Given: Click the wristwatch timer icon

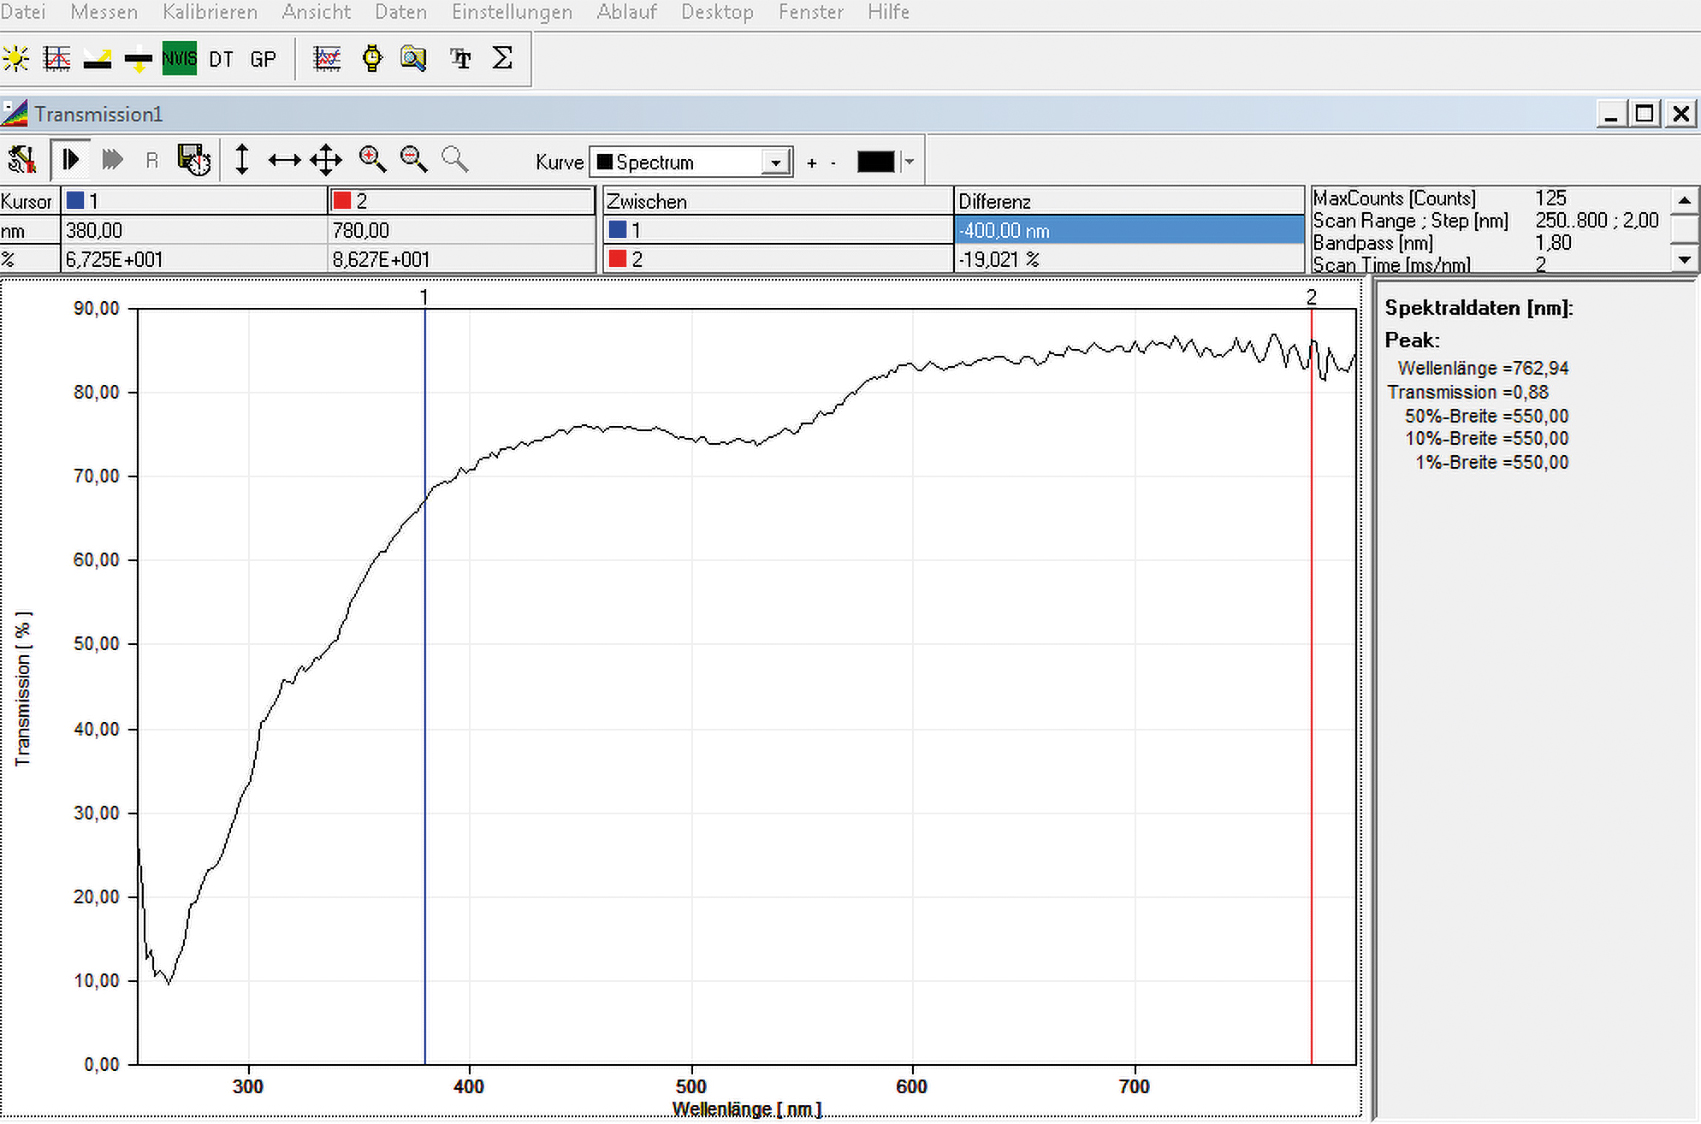Looking at the screenshot, I should (372, 59).
